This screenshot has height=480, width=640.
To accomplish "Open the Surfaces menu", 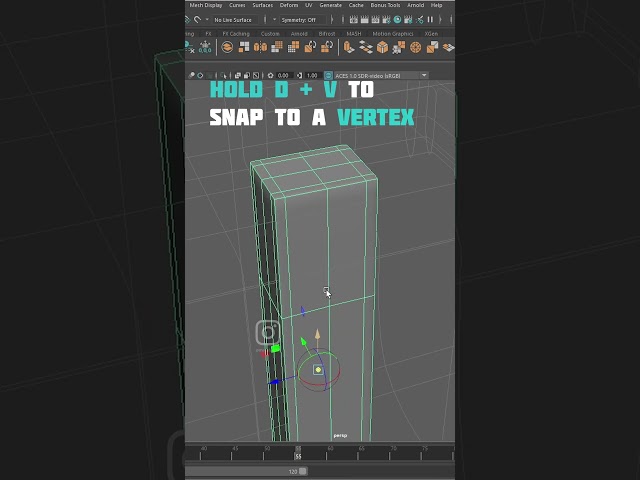I will 262,5.
